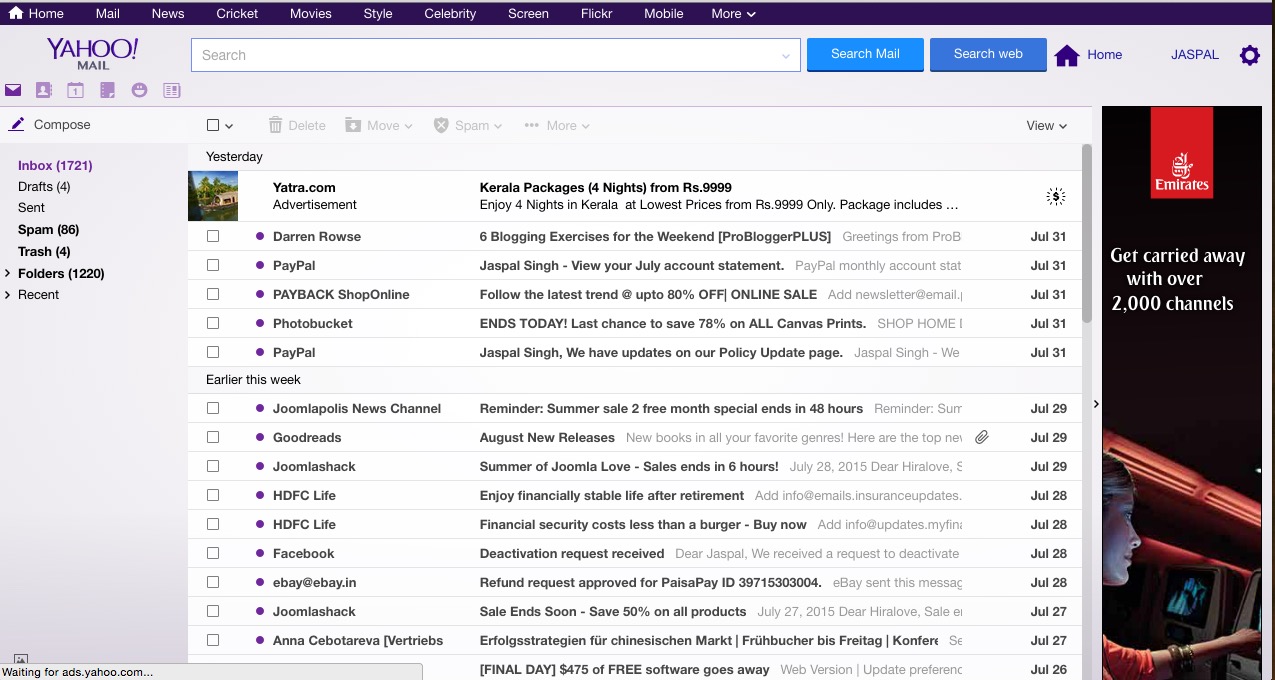Click the Compose pencil icon

pyautogui.click(x=16, y=125)
